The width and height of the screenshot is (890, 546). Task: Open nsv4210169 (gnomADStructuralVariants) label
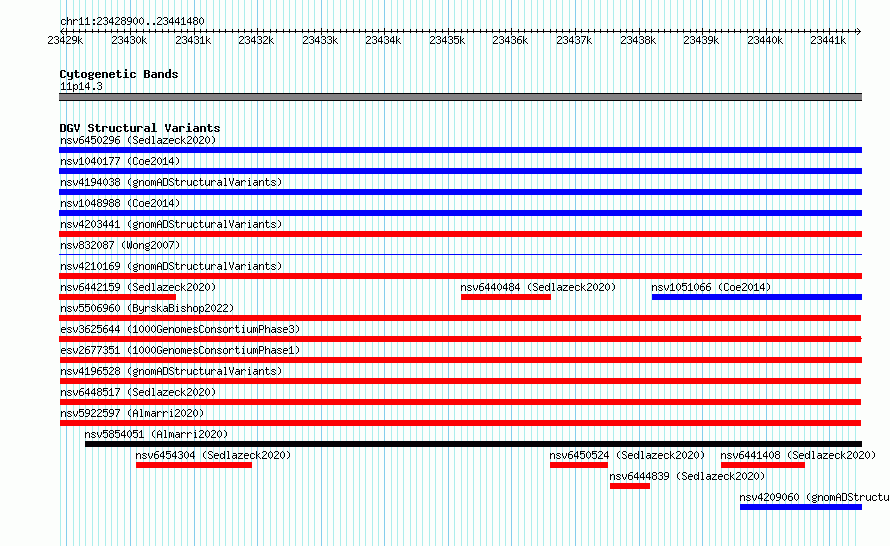coord(171,266)
